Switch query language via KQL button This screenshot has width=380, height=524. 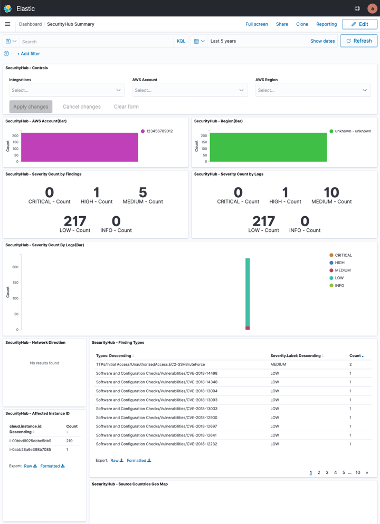point(181,41)
